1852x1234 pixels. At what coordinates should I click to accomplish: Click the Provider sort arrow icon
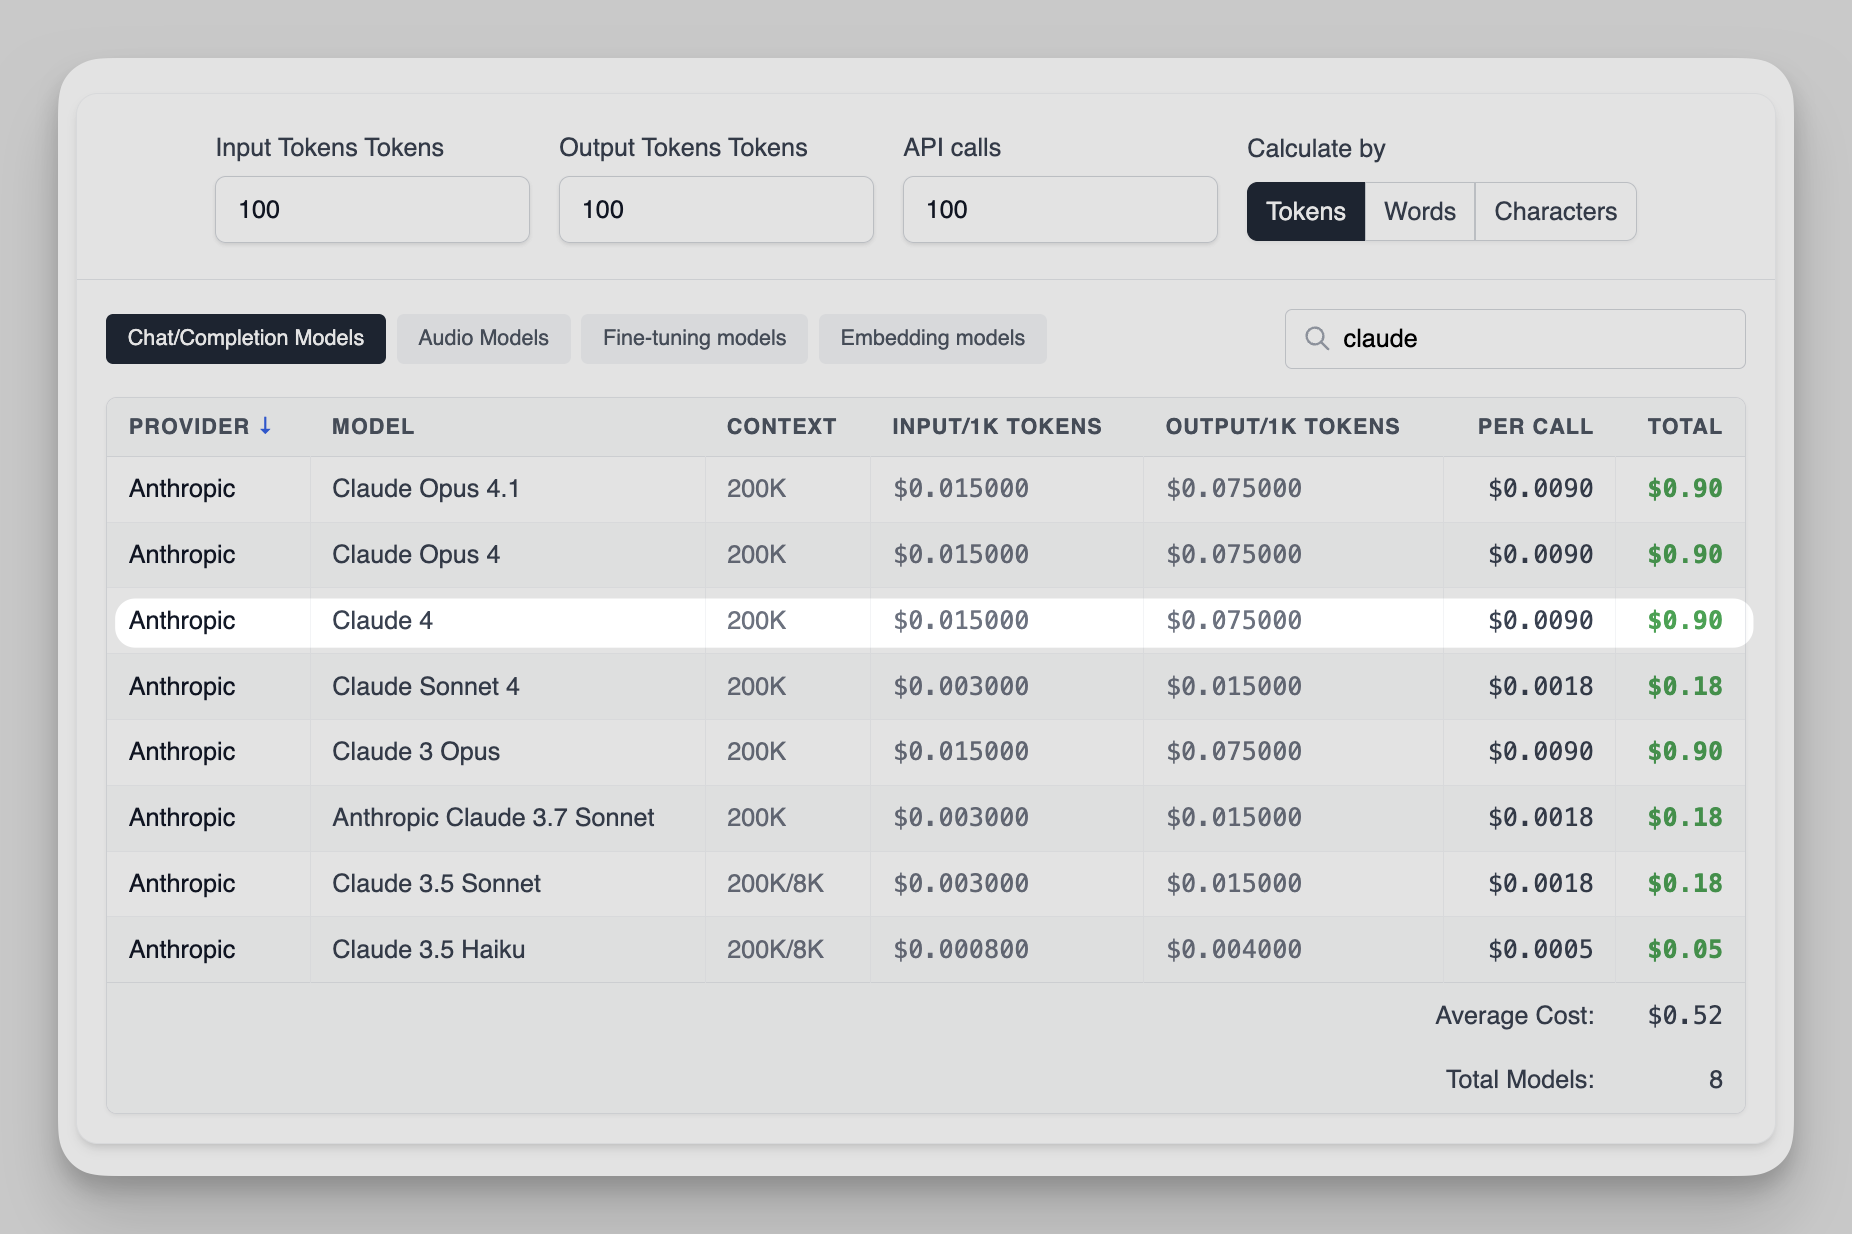[x=265, y=426]
